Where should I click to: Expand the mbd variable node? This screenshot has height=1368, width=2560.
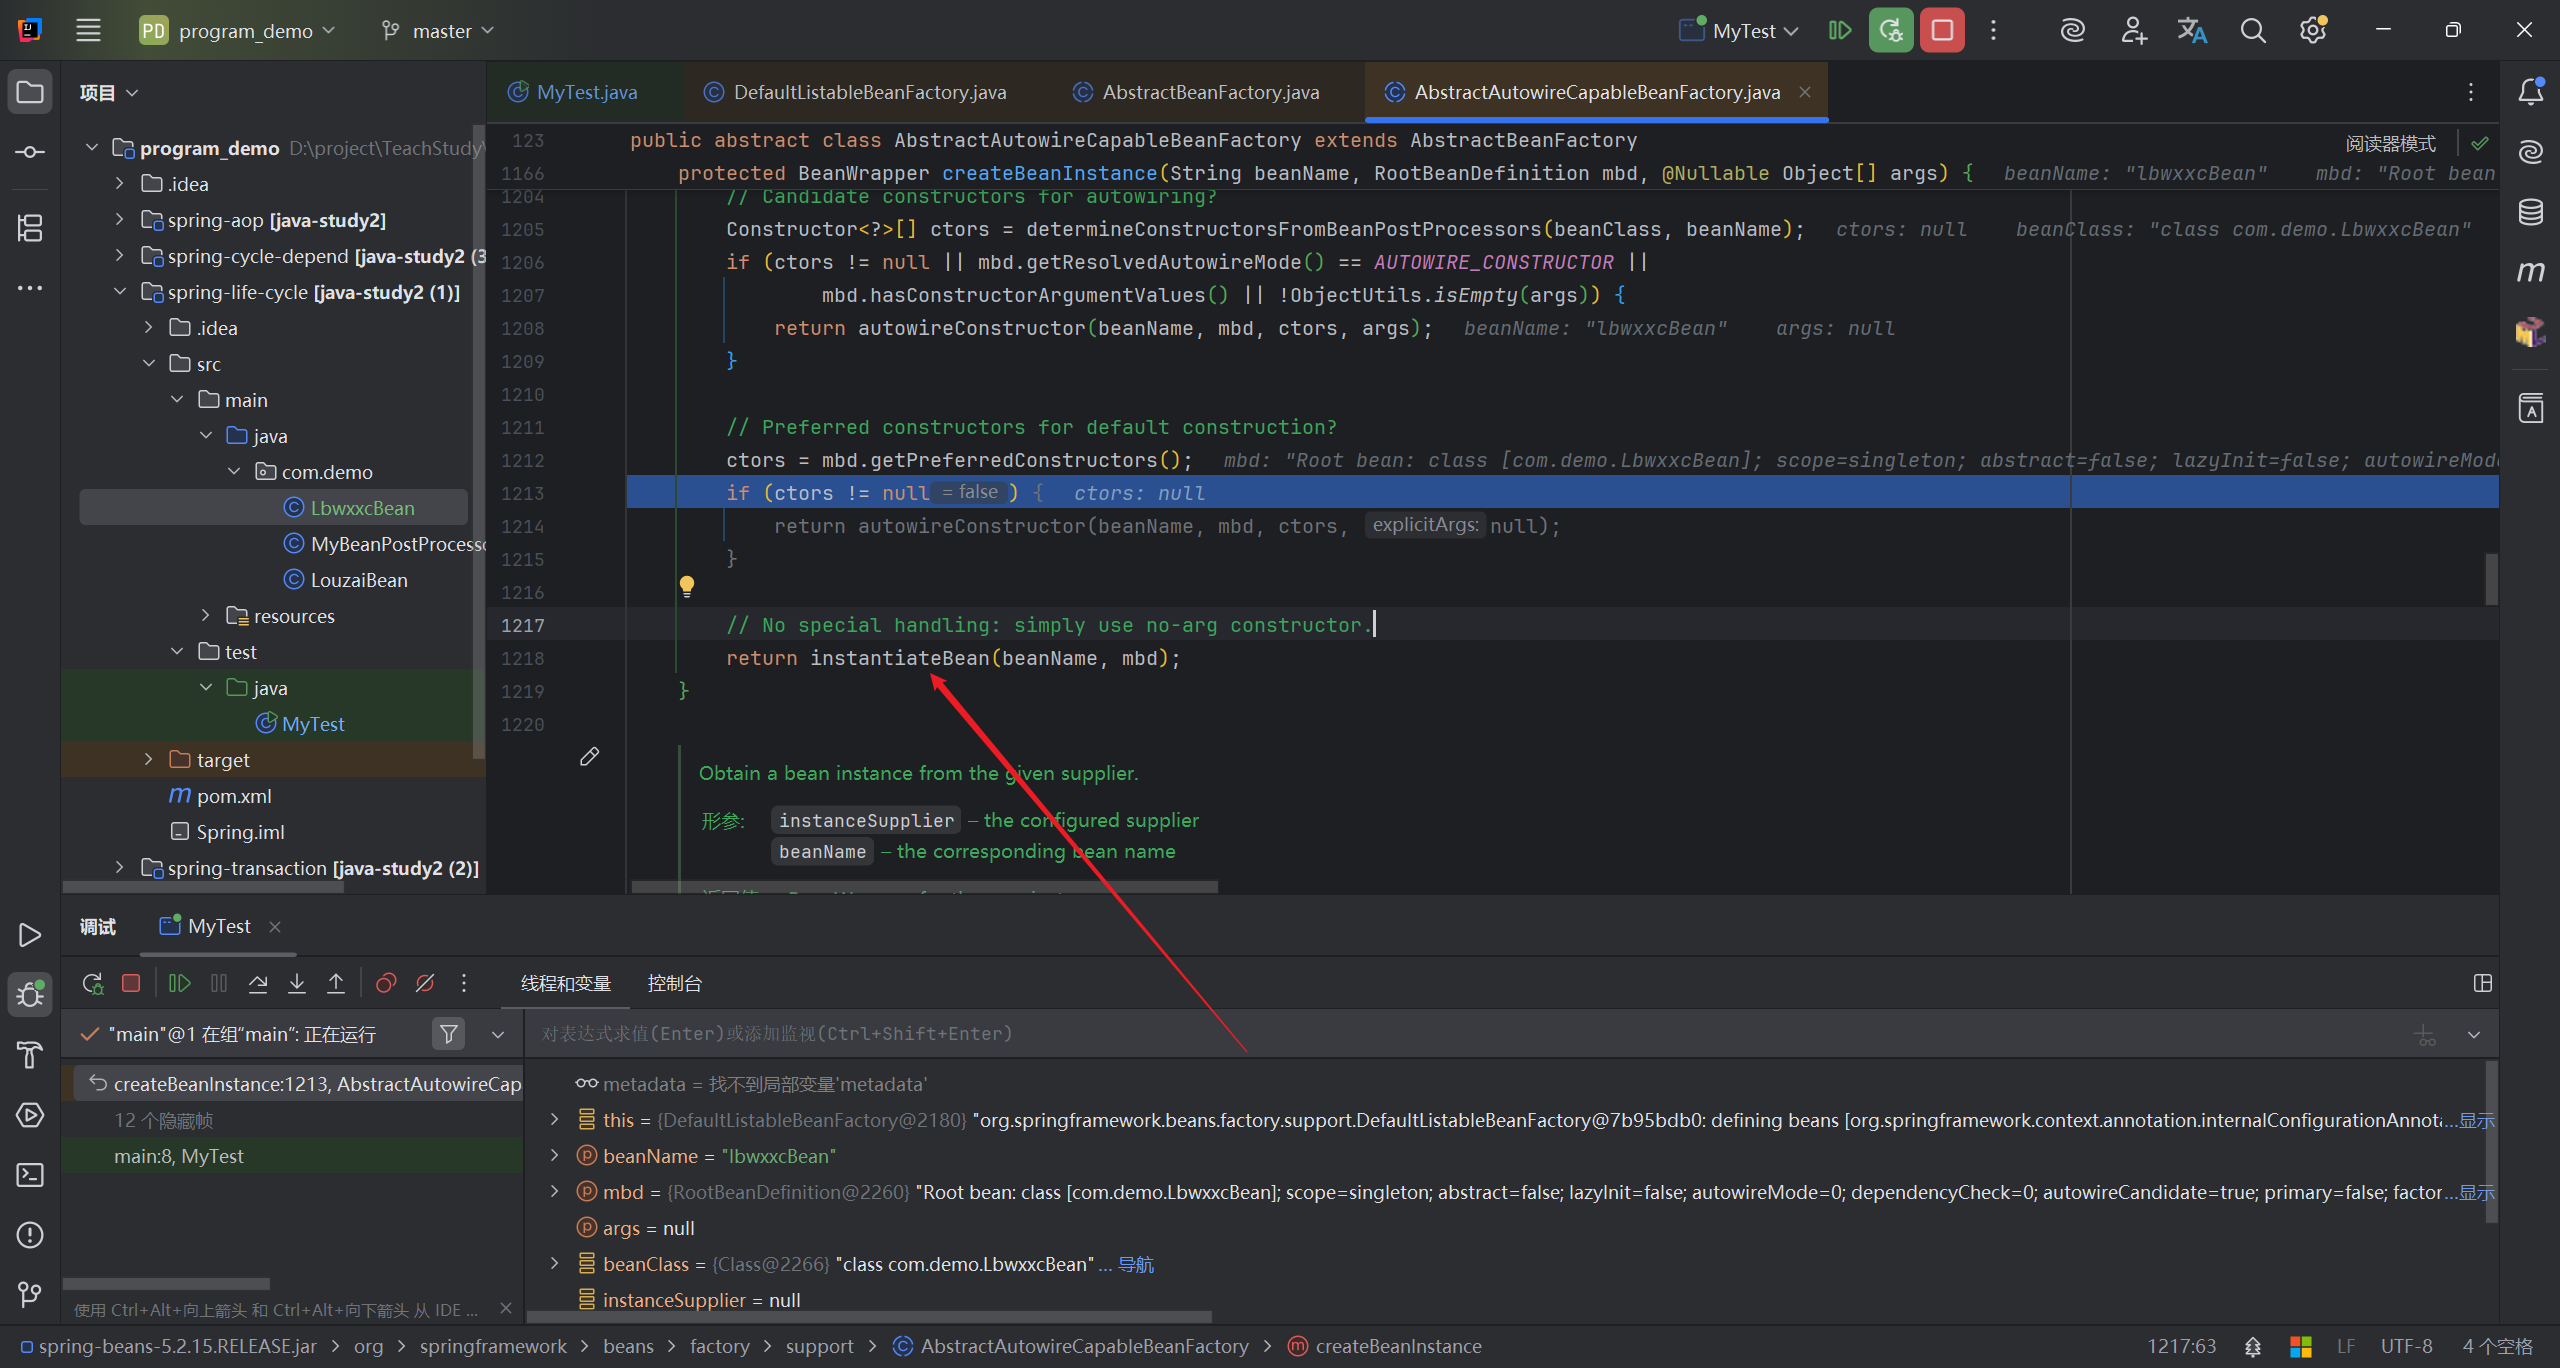click(555, 1192)
